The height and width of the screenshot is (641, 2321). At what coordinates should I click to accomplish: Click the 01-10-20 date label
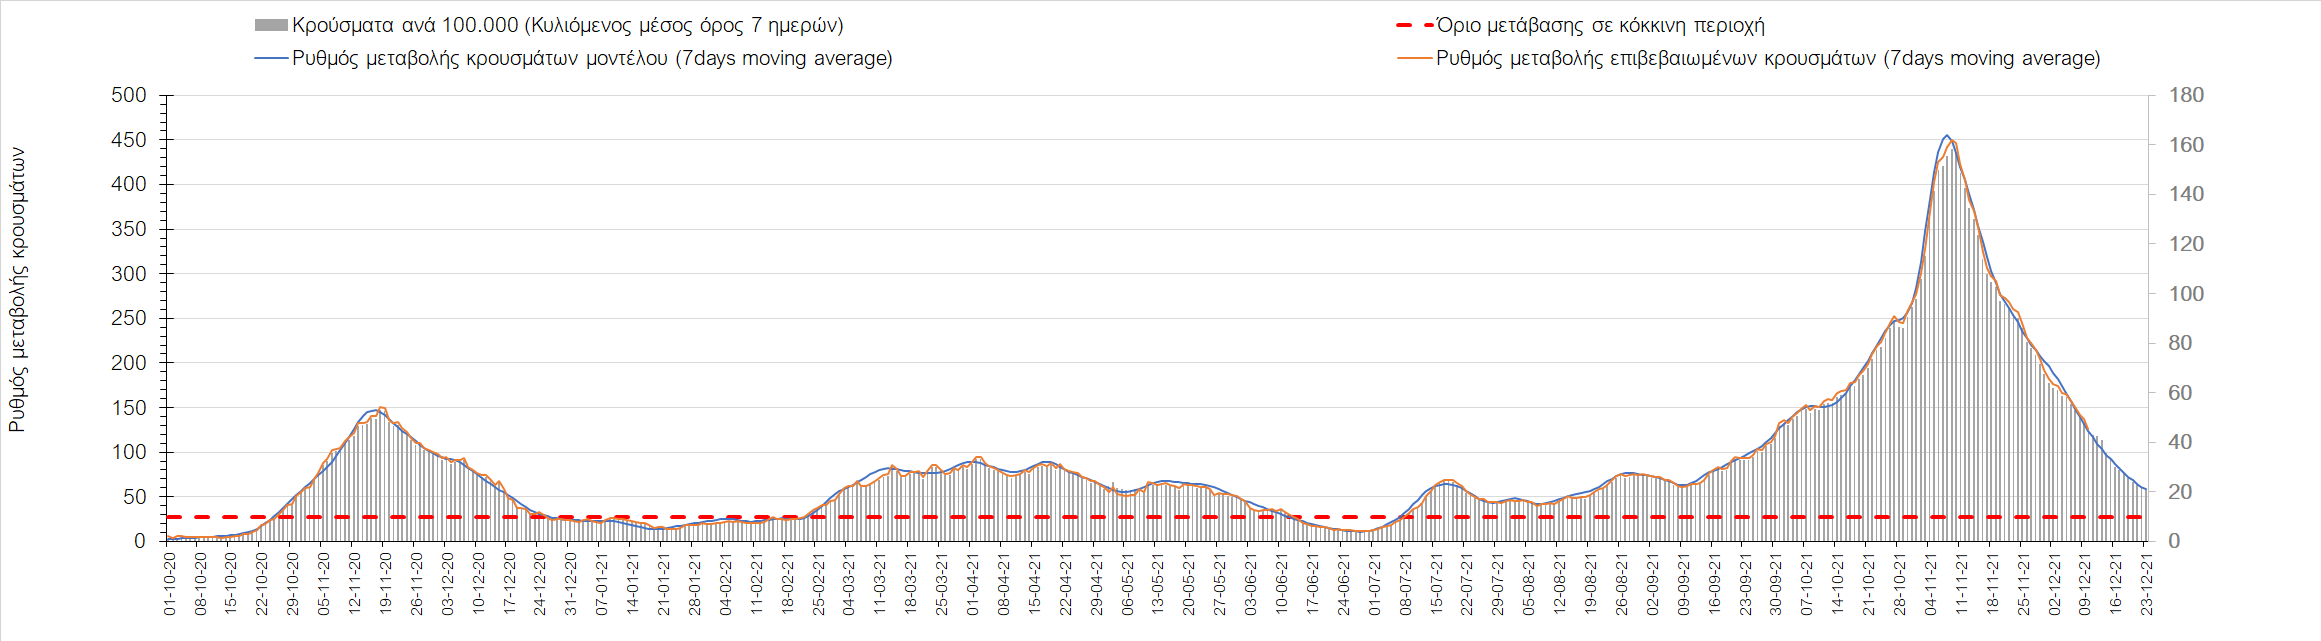click(x=170, y=585)
